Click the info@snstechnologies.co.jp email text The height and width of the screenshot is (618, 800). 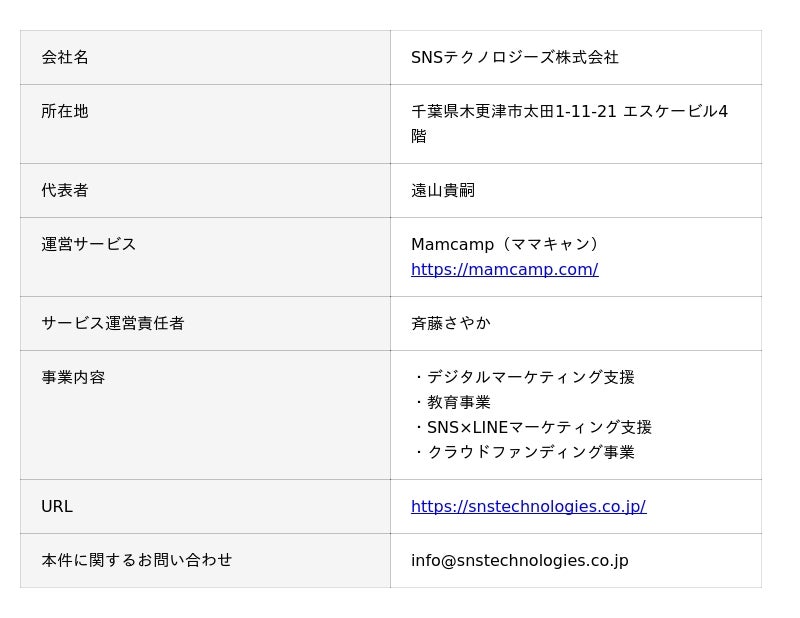[x=519, y=560]
